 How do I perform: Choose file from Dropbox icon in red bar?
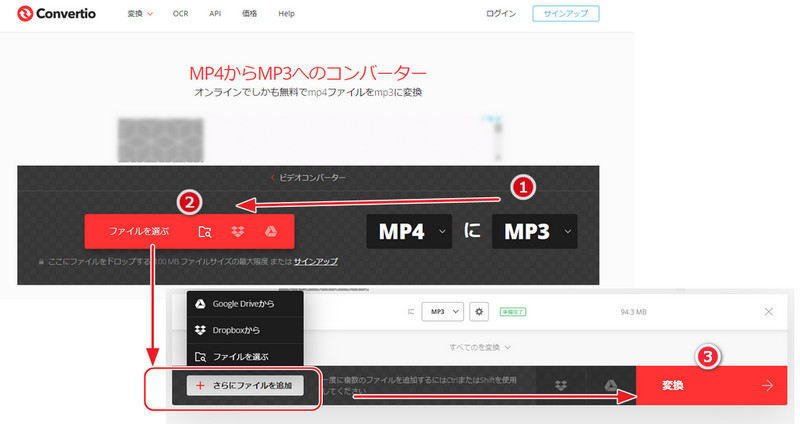[x=238, y=232]
